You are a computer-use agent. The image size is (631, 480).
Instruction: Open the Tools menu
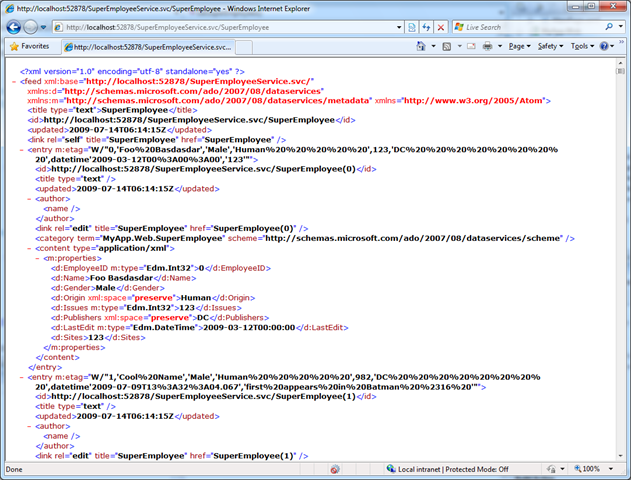pos(582,46)
